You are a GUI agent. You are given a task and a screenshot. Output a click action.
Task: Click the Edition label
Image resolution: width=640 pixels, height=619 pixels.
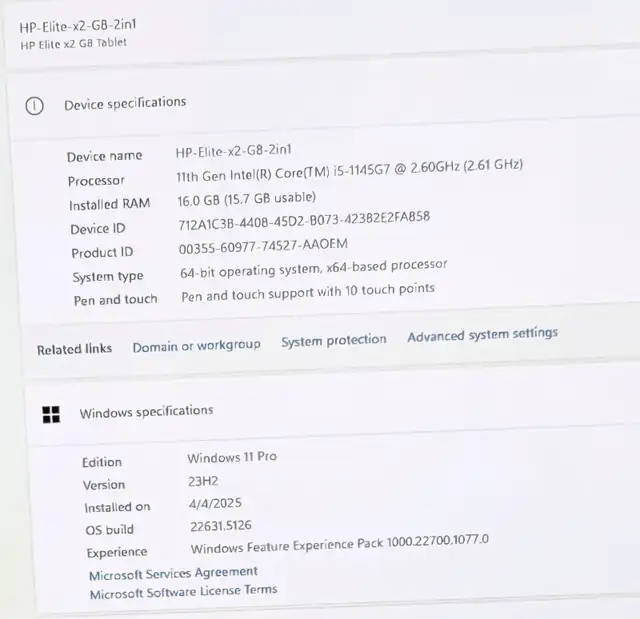click(102, 462)
